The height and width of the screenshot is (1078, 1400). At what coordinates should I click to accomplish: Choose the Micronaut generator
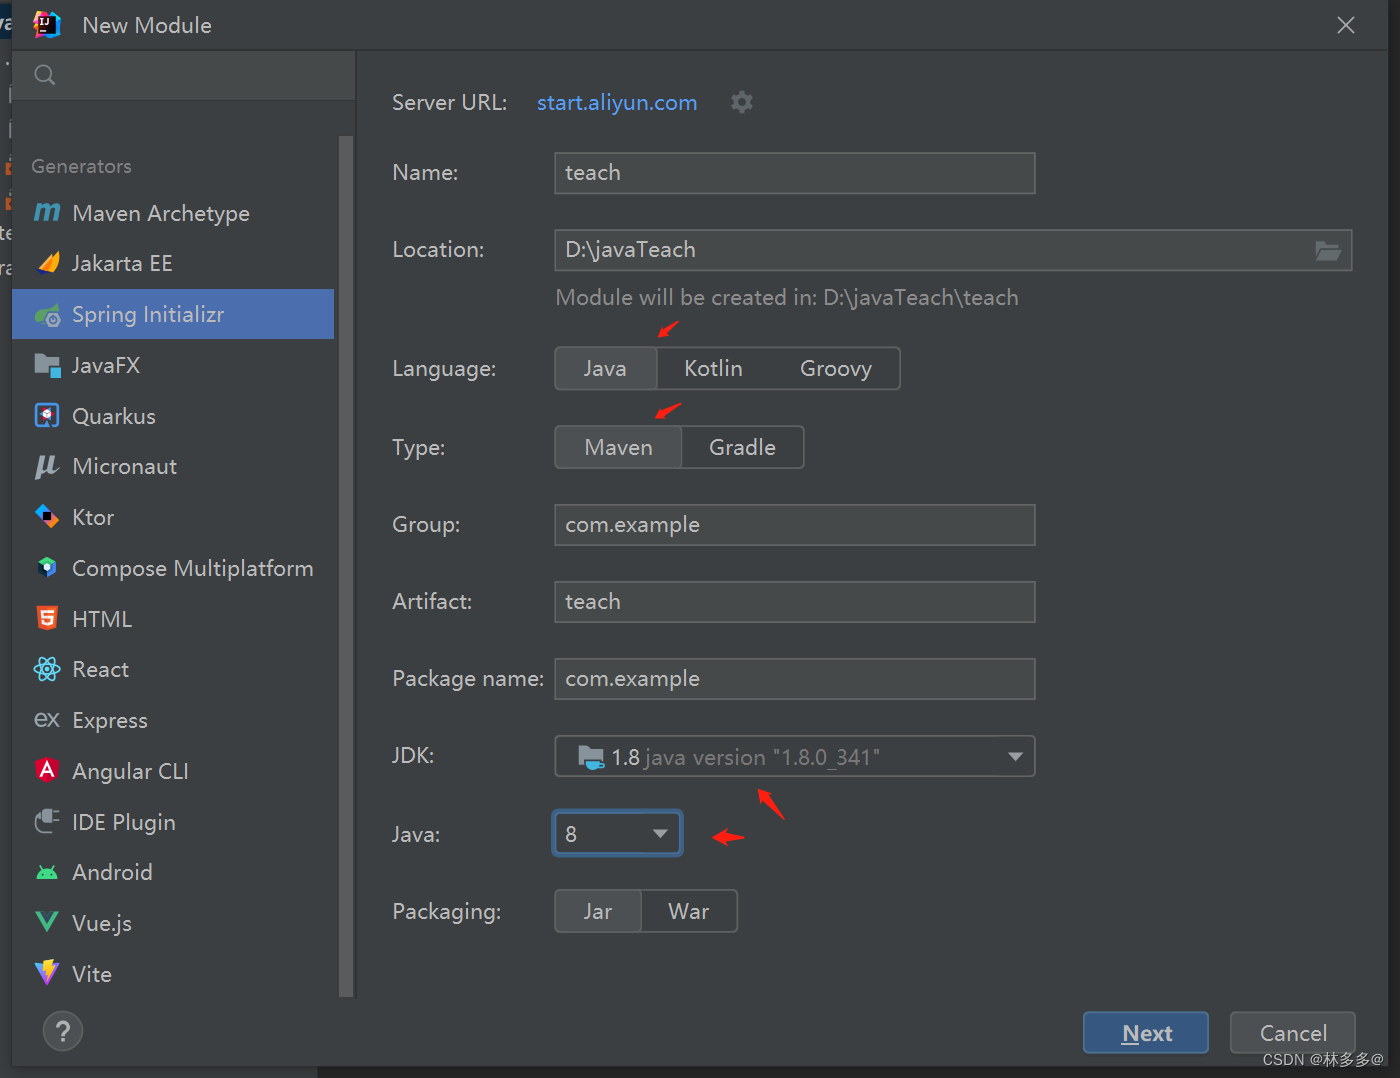coord(125,466)
